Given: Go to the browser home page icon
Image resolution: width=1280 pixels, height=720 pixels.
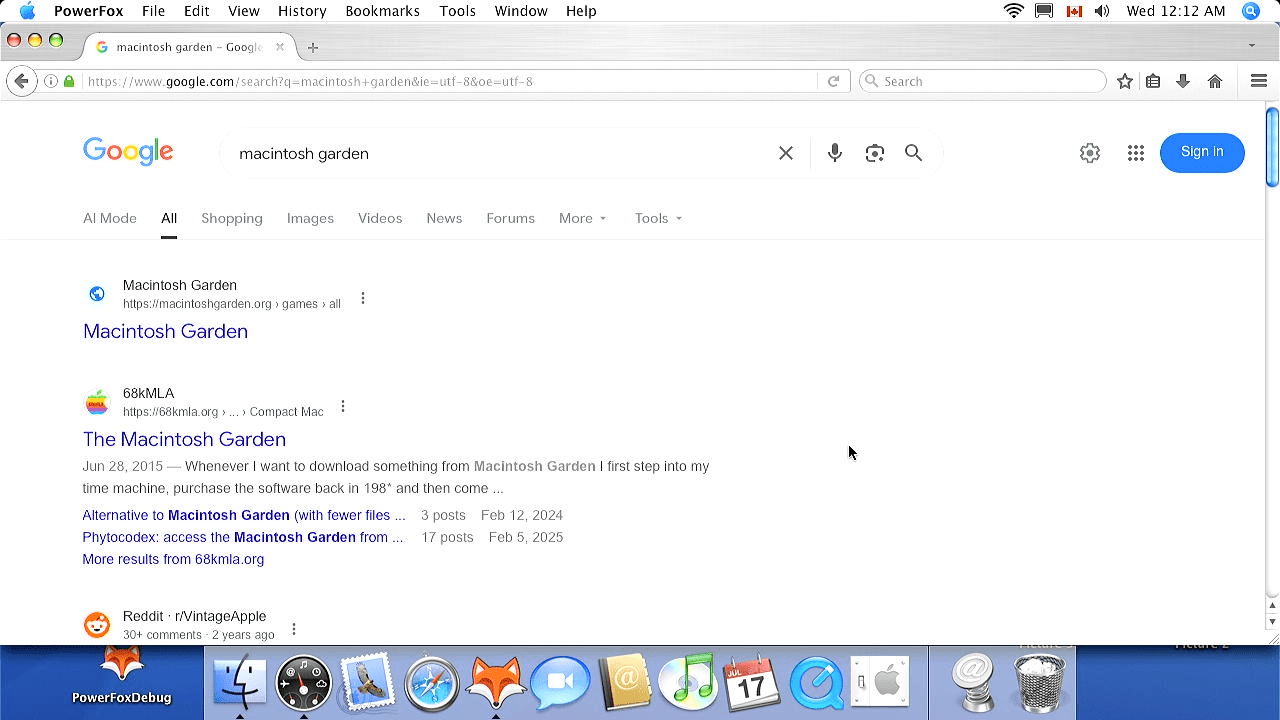Looking at the screenshot, I should click(1215, 81).
